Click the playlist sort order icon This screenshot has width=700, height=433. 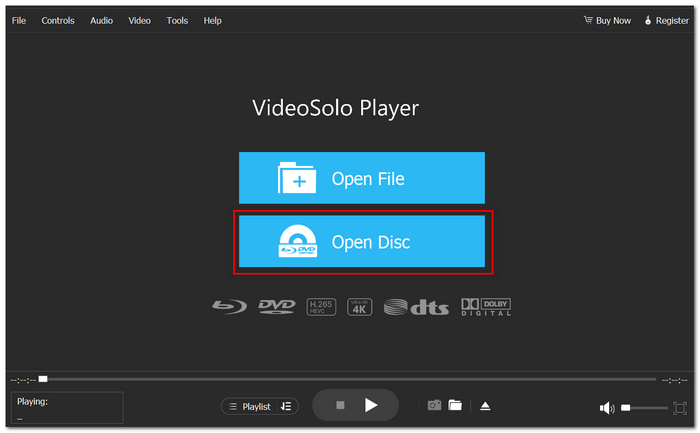coord(286,406)
